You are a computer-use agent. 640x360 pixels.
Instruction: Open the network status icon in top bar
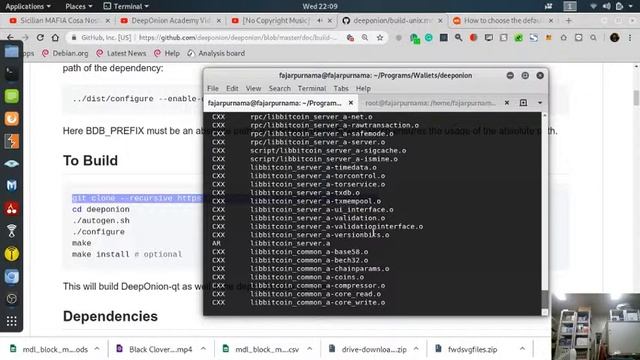click(593, 6)
